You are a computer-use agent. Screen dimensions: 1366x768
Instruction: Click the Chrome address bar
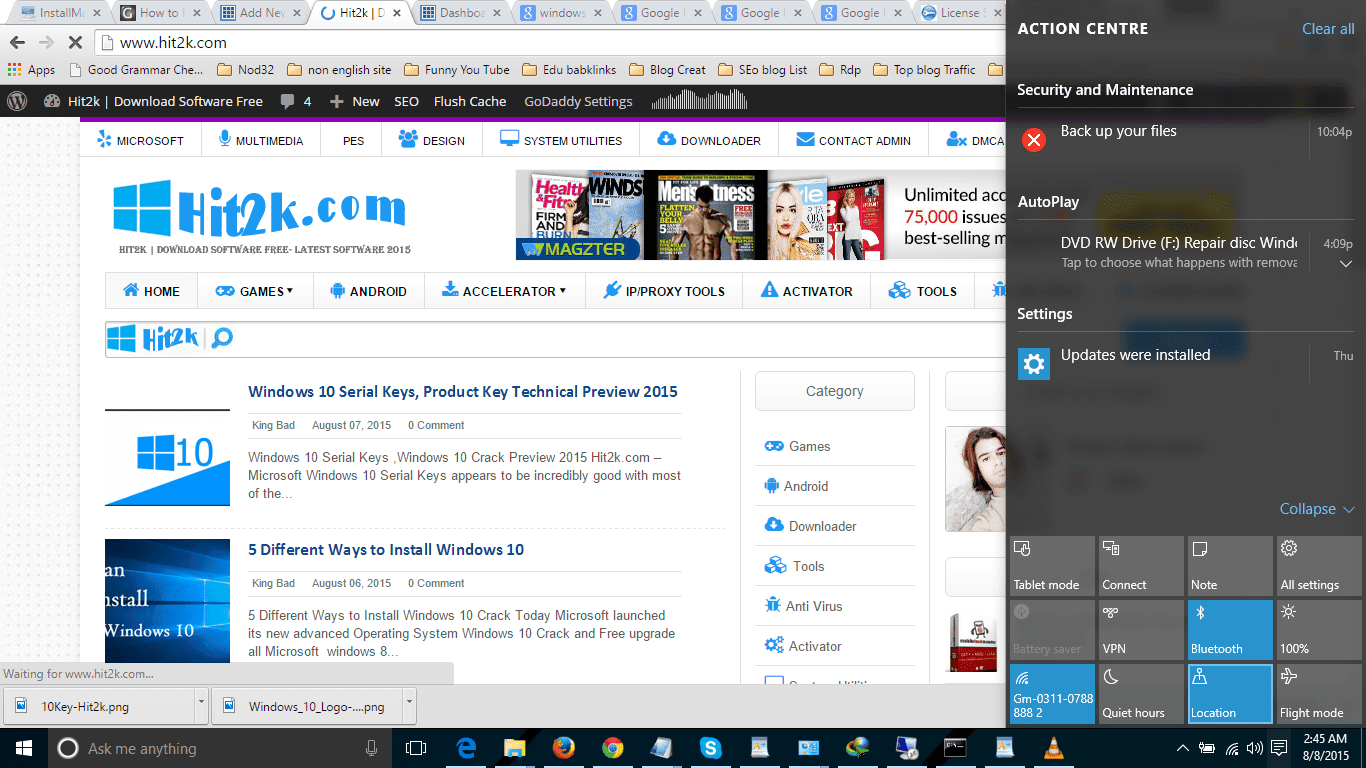coord(550,42)
